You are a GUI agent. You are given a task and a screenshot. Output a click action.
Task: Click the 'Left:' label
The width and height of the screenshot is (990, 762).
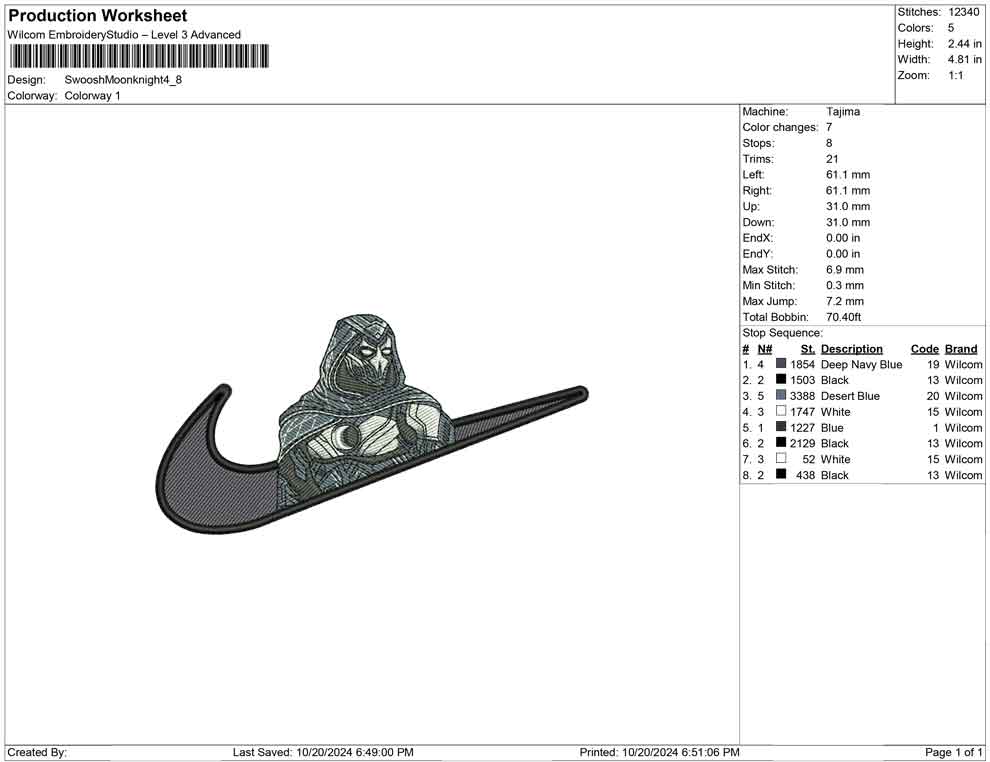point(753,175)
